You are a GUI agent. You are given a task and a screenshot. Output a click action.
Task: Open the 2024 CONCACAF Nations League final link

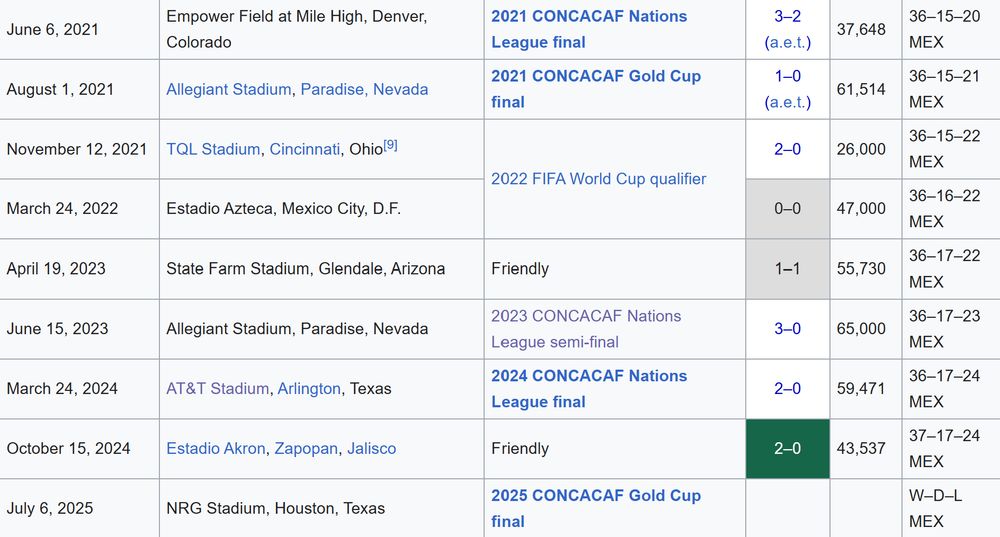pyautogui.click(x=589, y=389)
